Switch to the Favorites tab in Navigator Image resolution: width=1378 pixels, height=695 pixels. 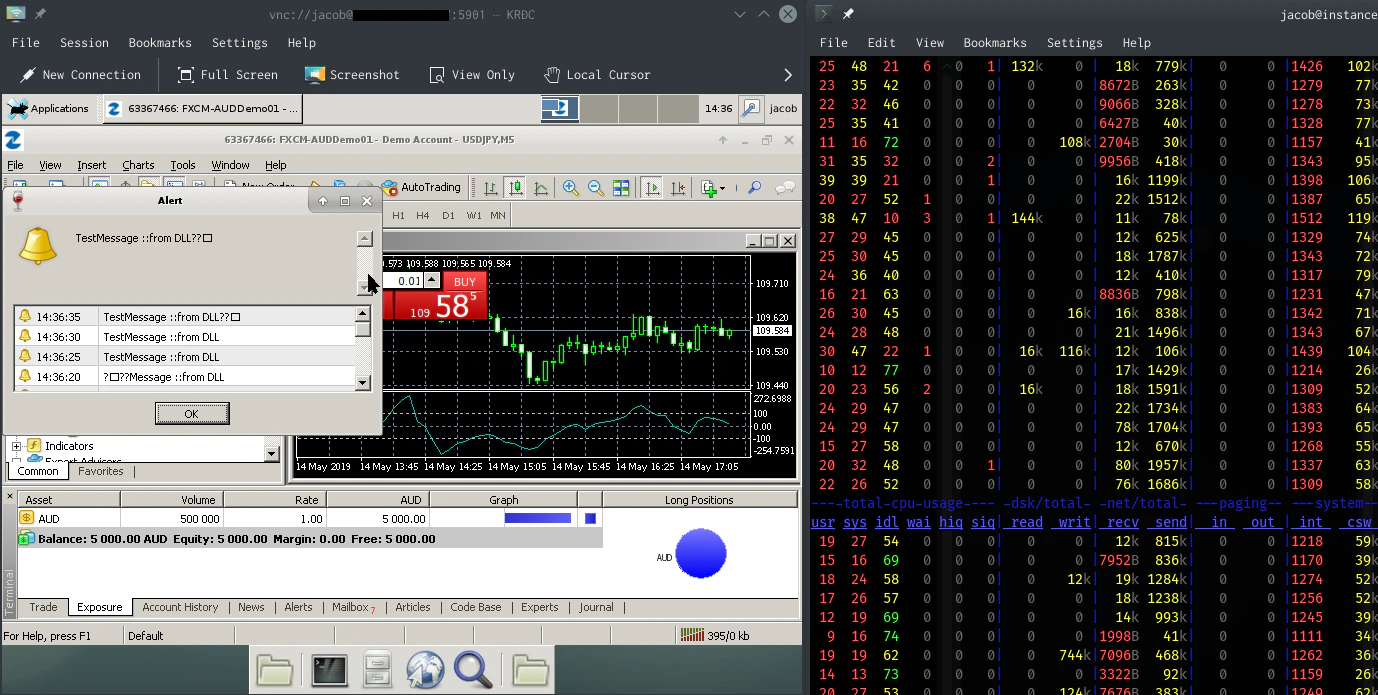click(101, 471)
